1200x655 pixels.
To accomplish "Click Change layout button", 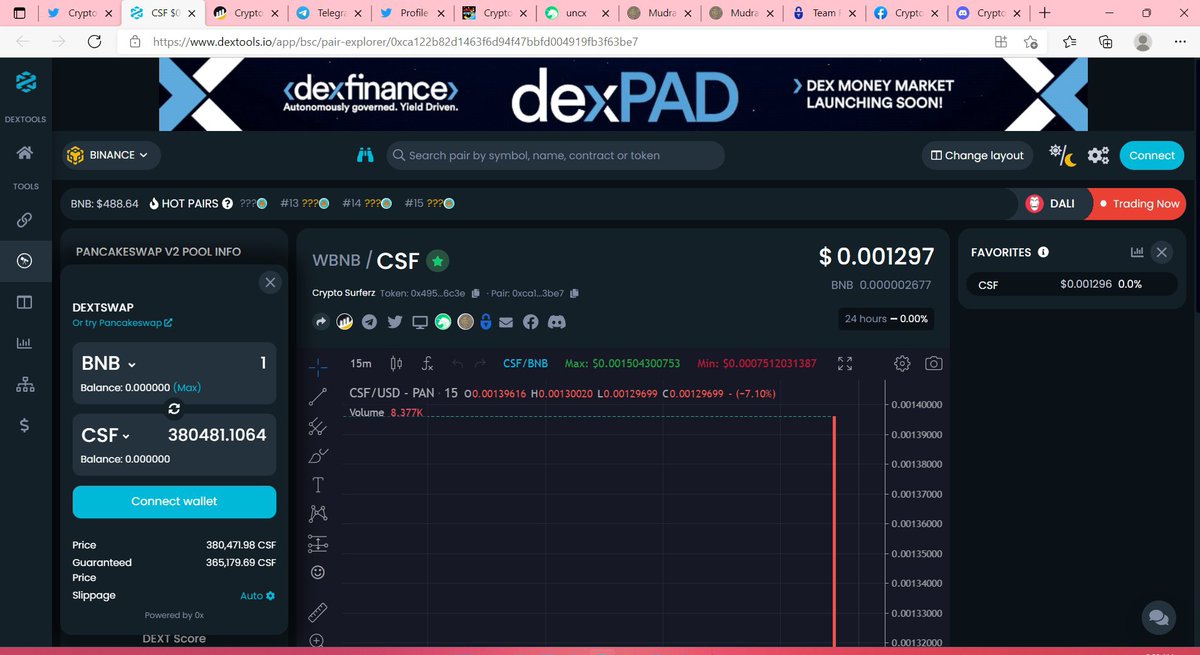I will click(977, 155).
